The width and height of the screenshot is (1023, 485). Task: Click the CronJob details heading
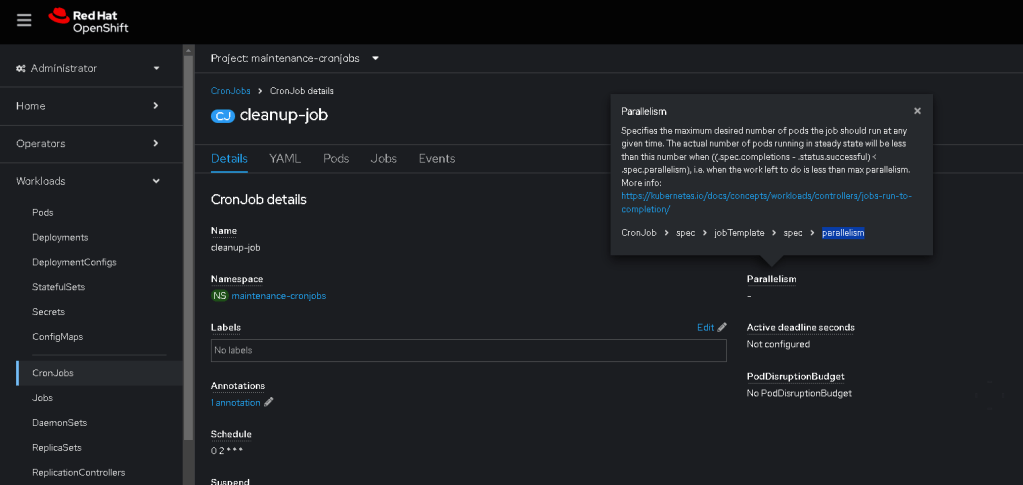(258, 200)
